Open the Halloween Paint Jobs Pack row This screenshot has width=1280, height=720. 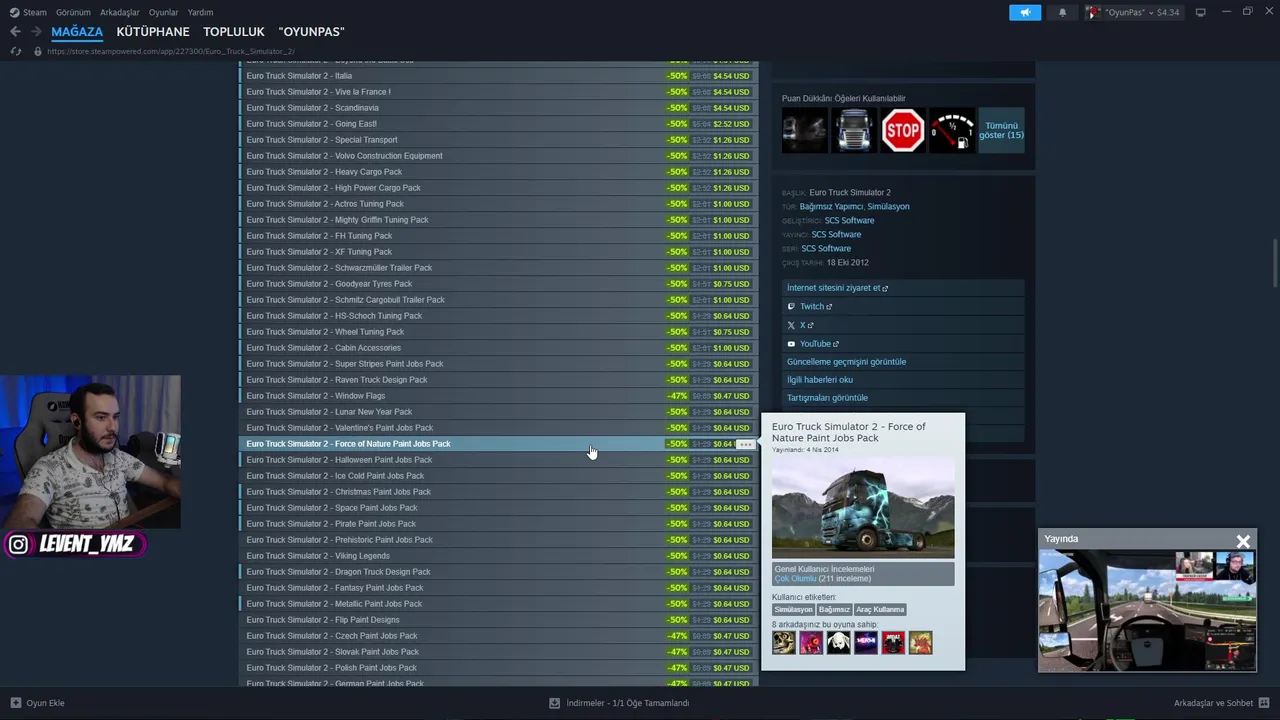pyautogui.click(x=498, y=460)
